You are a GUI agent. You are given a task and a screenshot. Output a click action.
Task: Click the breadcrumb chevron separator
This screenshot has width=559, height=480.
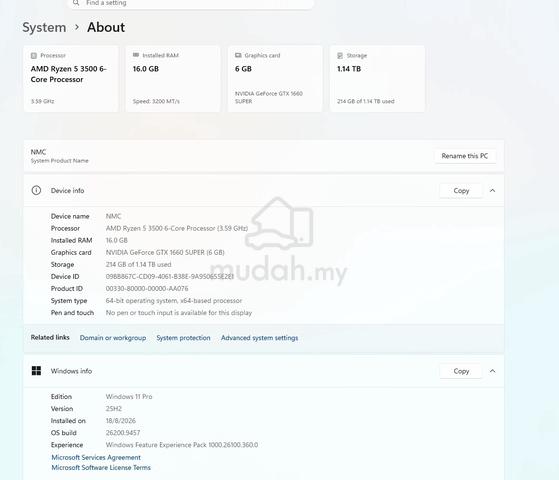point(77,27)
